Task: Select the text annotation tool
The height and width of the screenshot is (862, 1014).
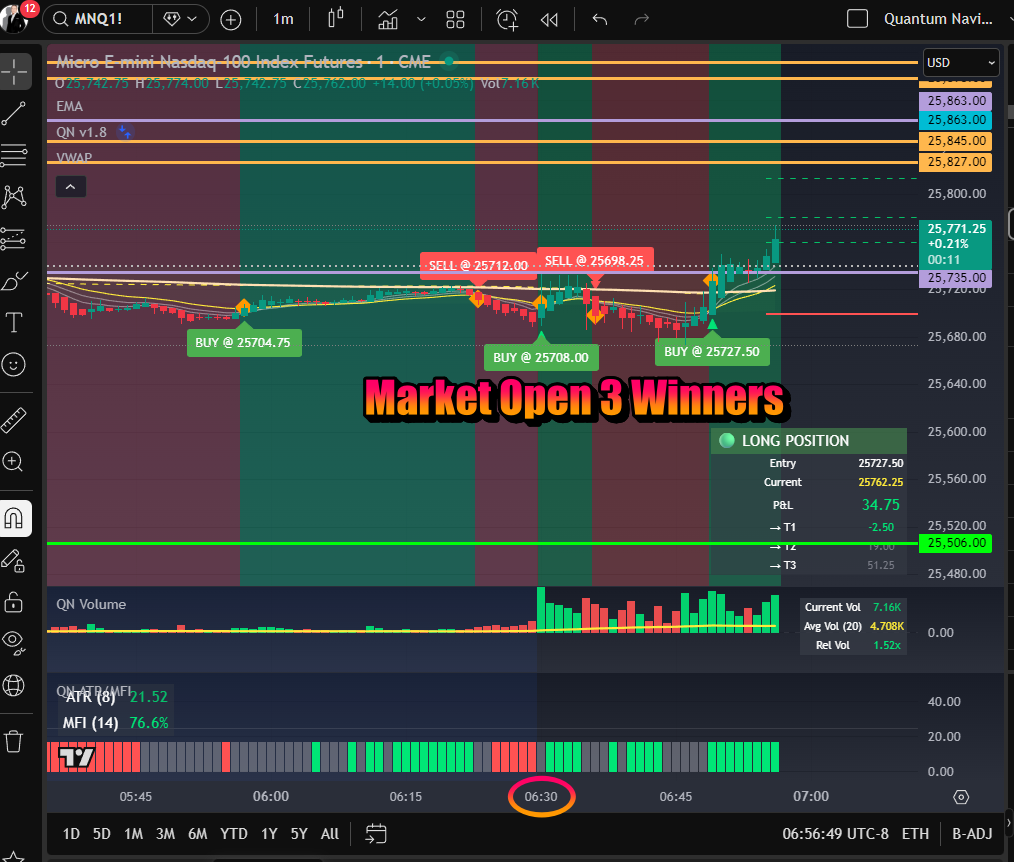Action: click(x=15, y=322)
